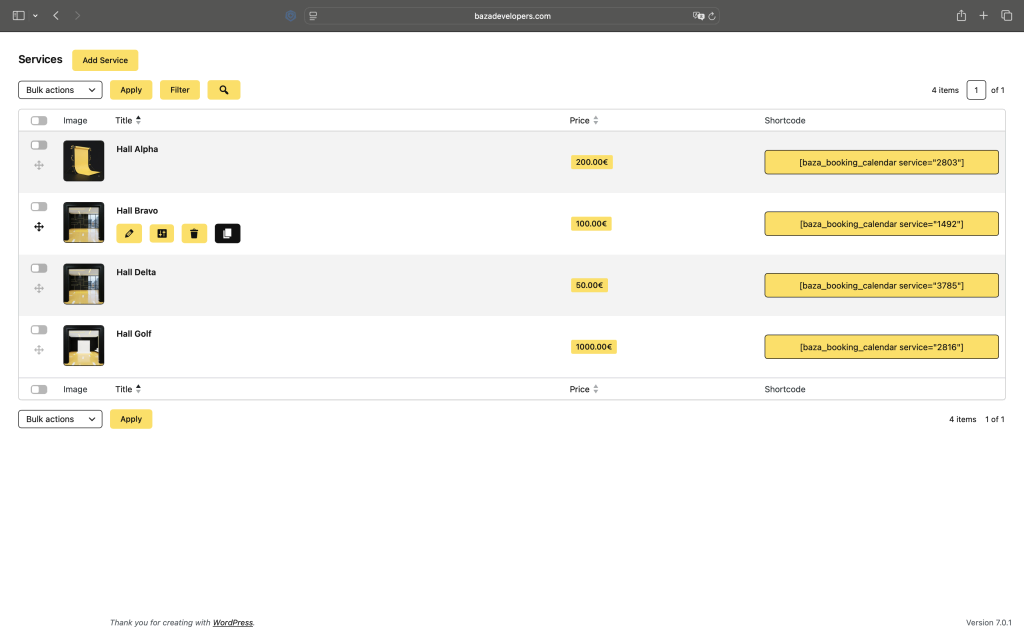Open the bottom Bulk actions dropdown
The height and width of the screenshot is (640, 1024).
(60, 419)
